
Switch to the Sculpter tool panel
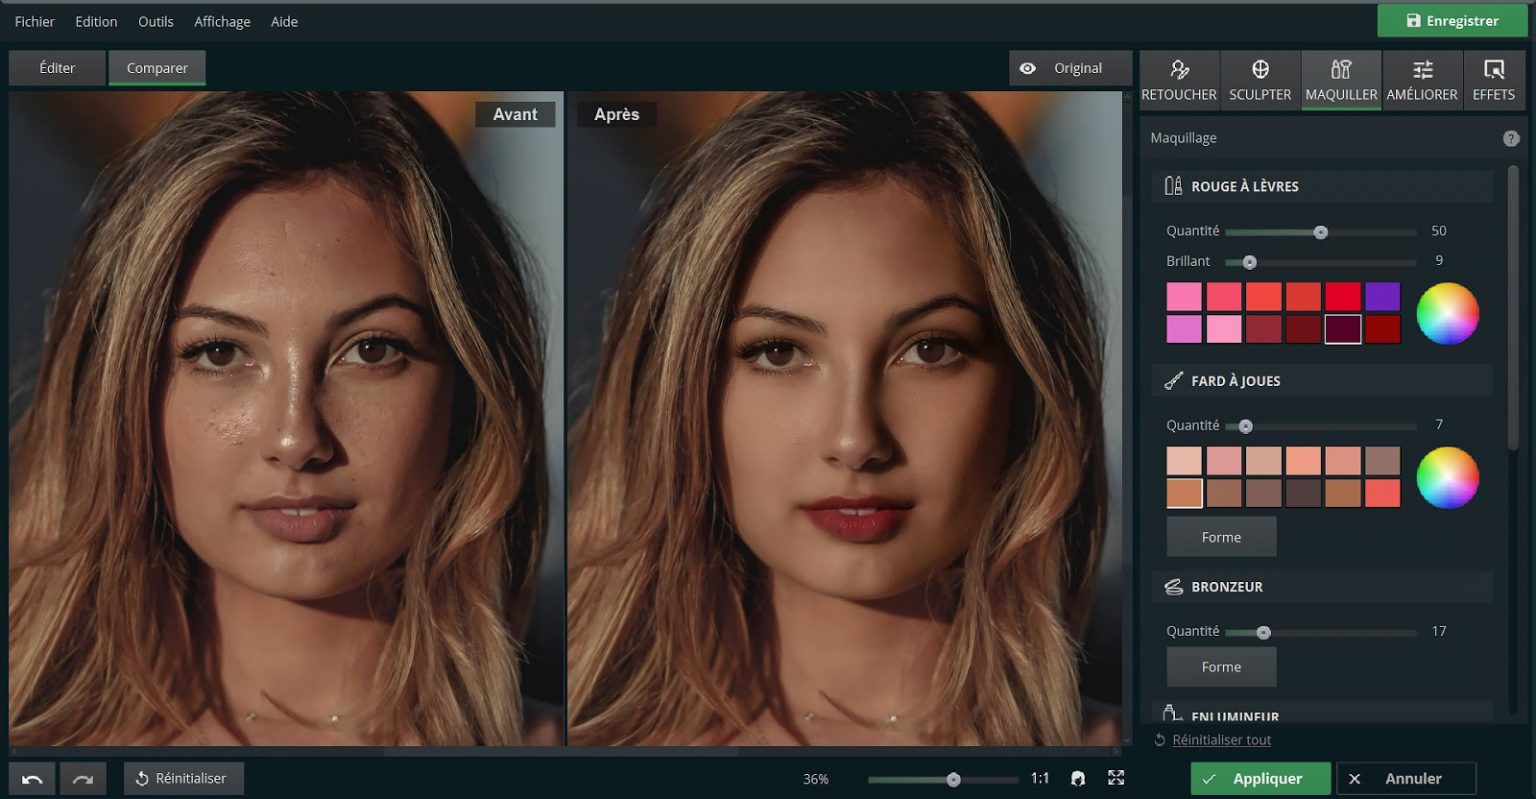[1260, 80]
